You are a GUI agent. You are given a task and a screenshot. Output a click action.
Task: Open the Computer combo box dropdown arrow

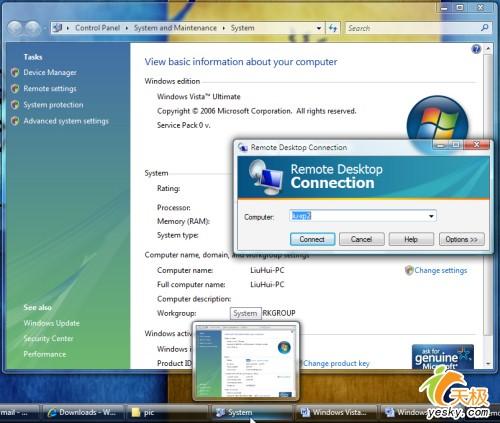431,216
